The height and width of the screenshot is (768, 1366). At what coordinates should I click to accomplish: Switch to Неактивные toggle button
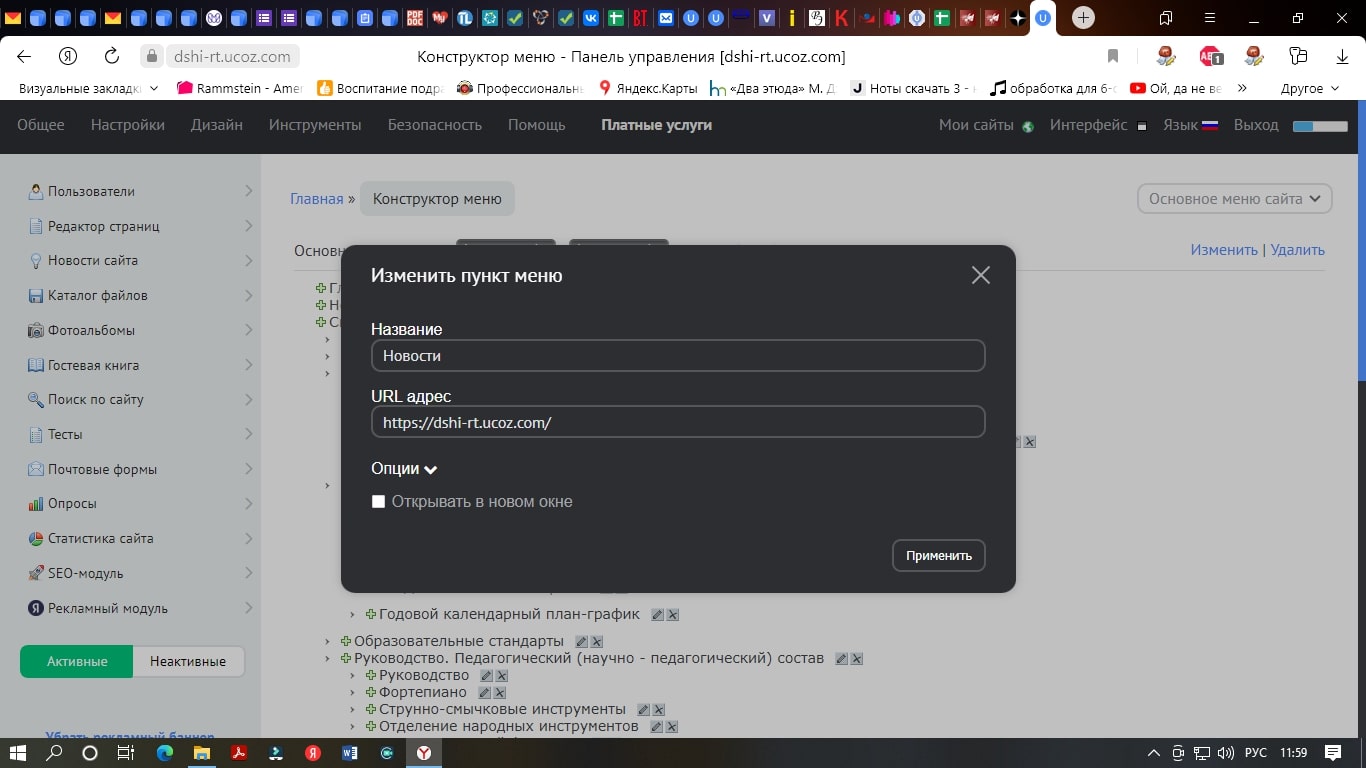[188, 661]
